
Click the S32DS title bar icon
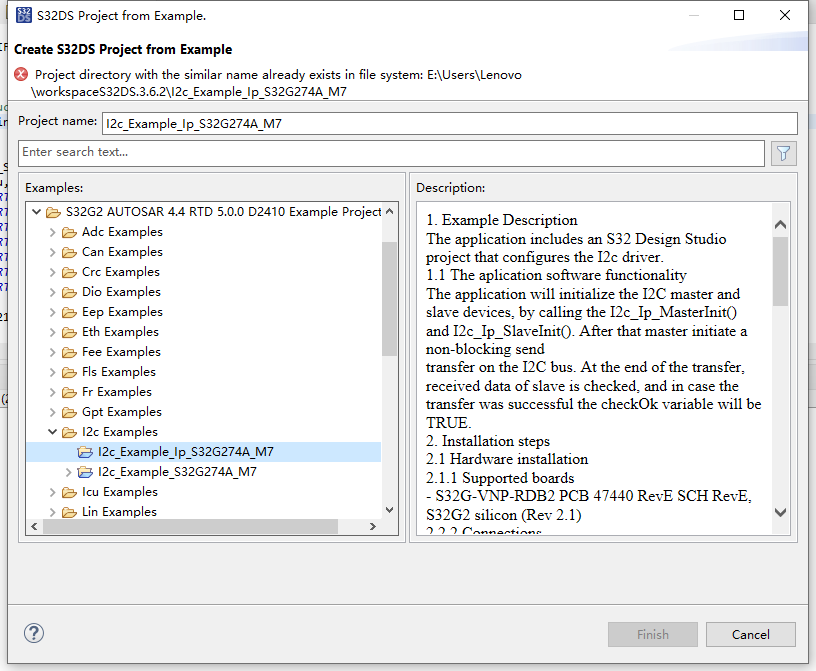[23, 15]
